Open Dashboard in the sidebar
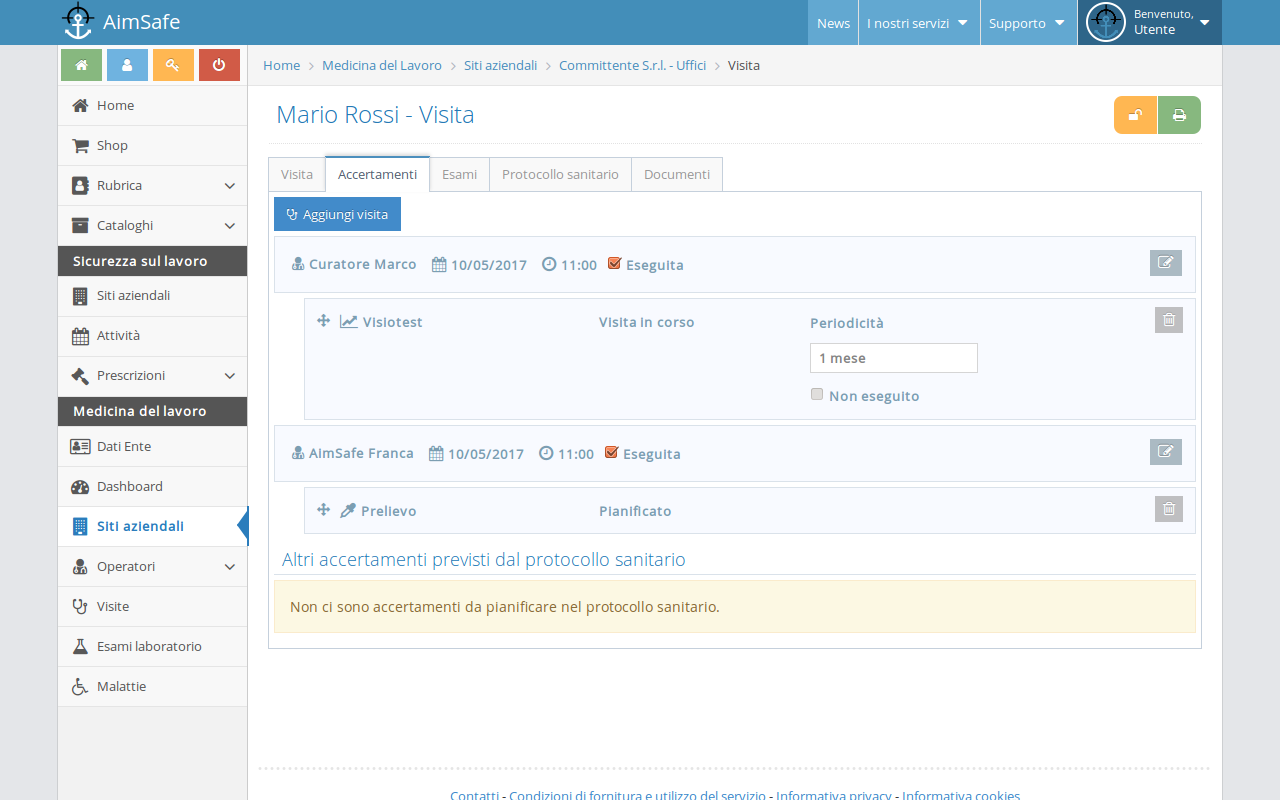1280x800 pixels. (152, 487)
